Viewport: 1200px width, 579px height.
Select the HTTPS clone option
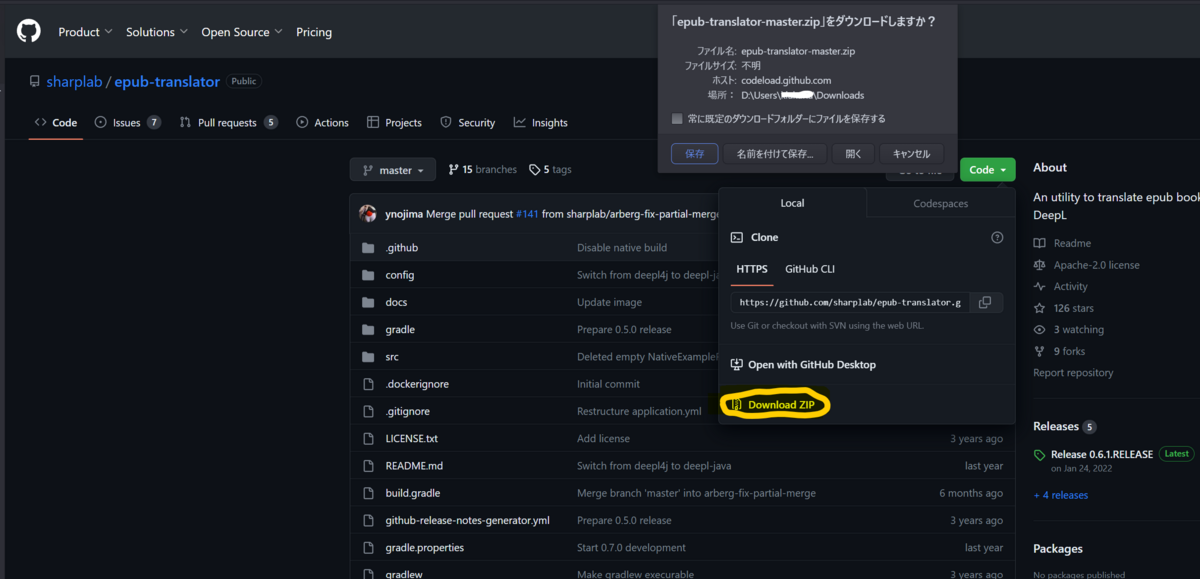coord(752,269)
